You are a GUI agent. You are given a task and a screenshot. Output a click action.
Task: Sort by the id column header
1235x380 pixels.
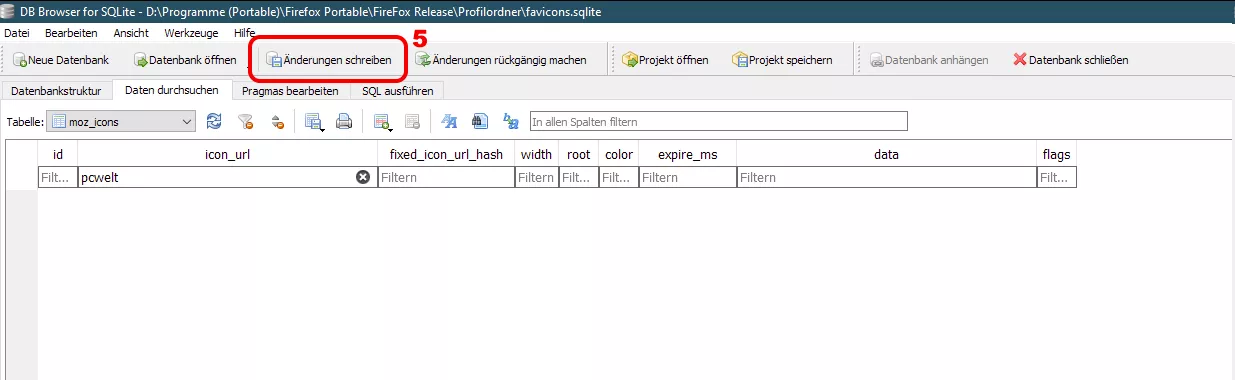point(57,155)
